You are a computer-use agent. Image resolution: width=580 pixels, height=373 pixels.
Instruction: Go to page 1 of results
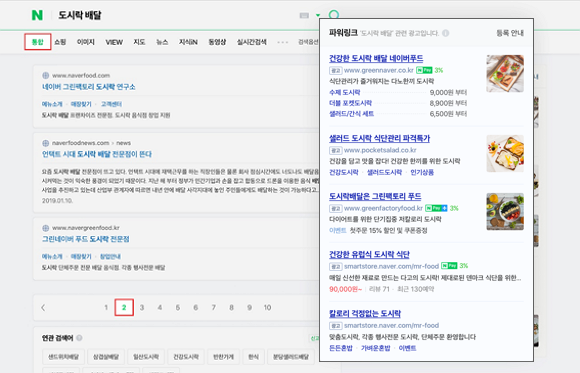(106, 308)
